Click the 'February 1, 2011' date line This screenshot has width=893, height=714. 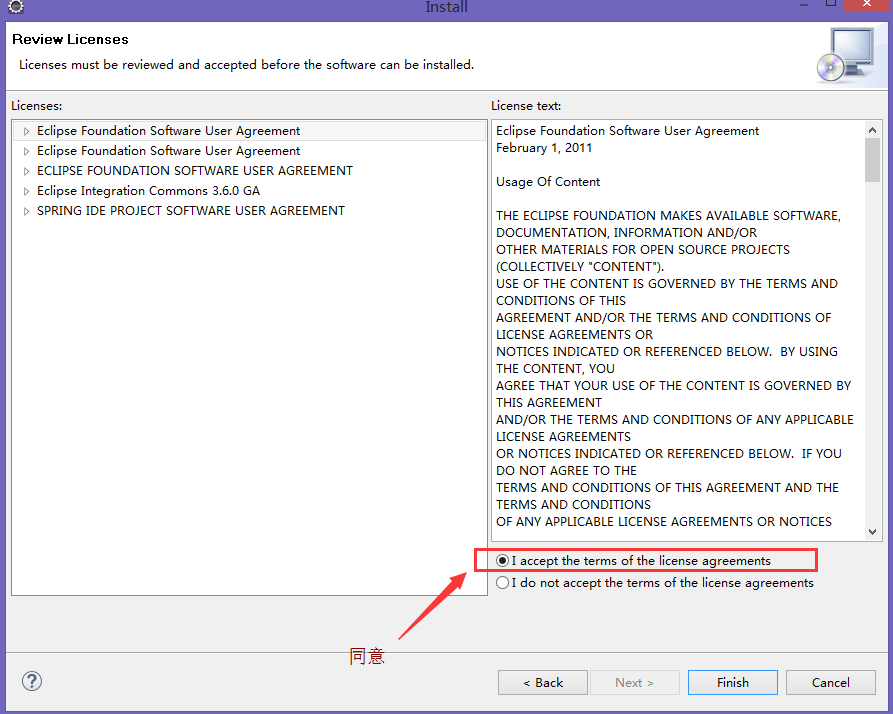(544, 148)
